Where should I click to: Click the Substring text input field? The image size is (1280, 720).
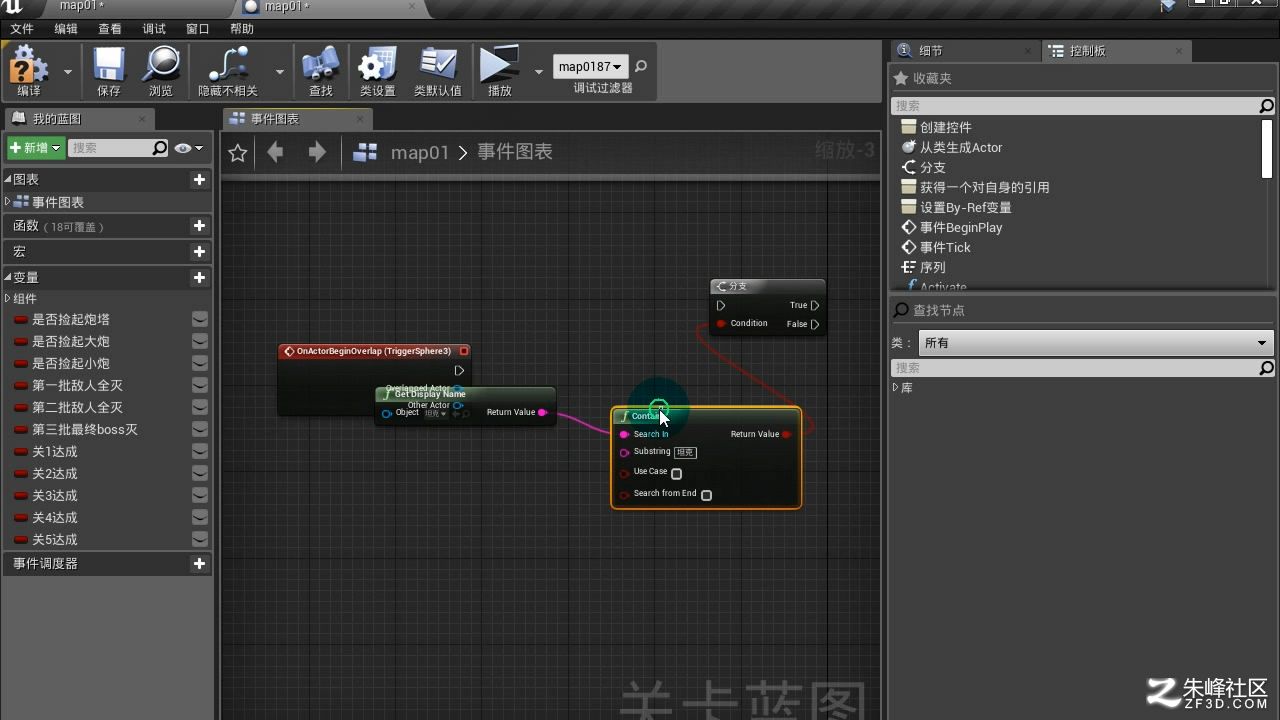point(685,453)
